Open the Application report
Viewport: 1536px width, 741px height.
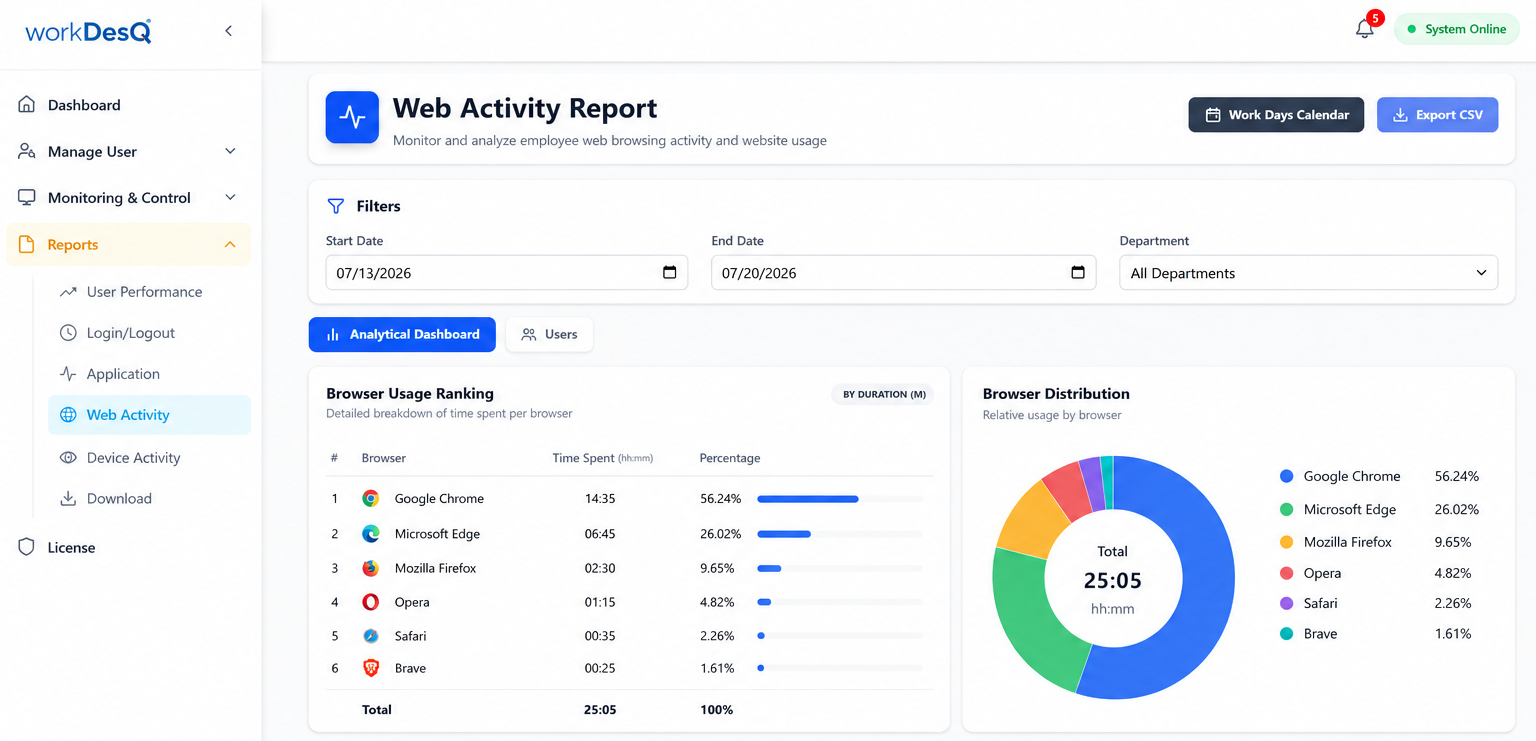tap(123, 374)
